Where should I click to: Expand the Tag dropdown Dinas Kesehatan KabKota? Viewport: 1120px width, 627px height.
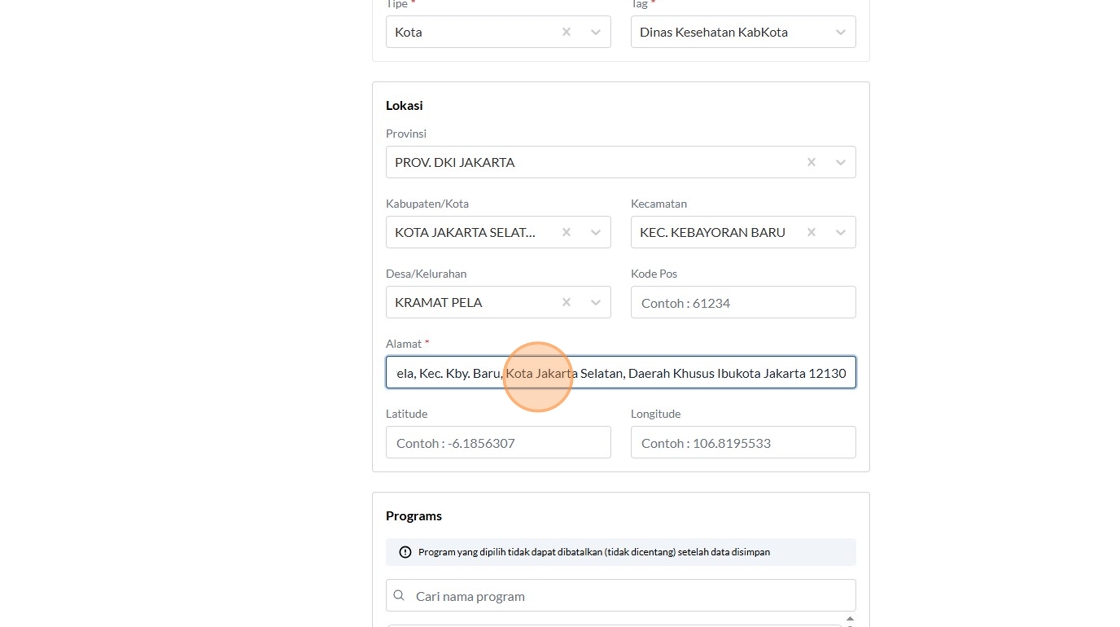click(841, 32)
